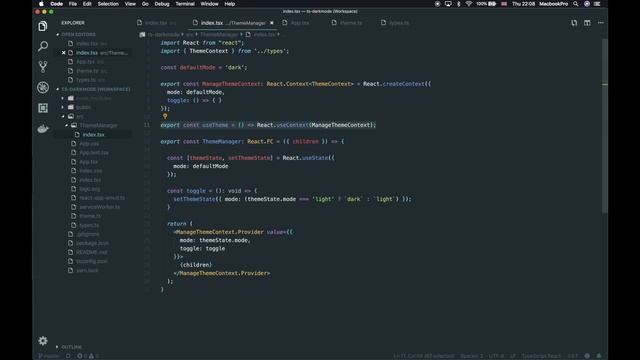The width and height of the screenshot is (640, 360).
Task: Select index.tsx under the ThemeManager folder
Action: (x=93, y=135)
